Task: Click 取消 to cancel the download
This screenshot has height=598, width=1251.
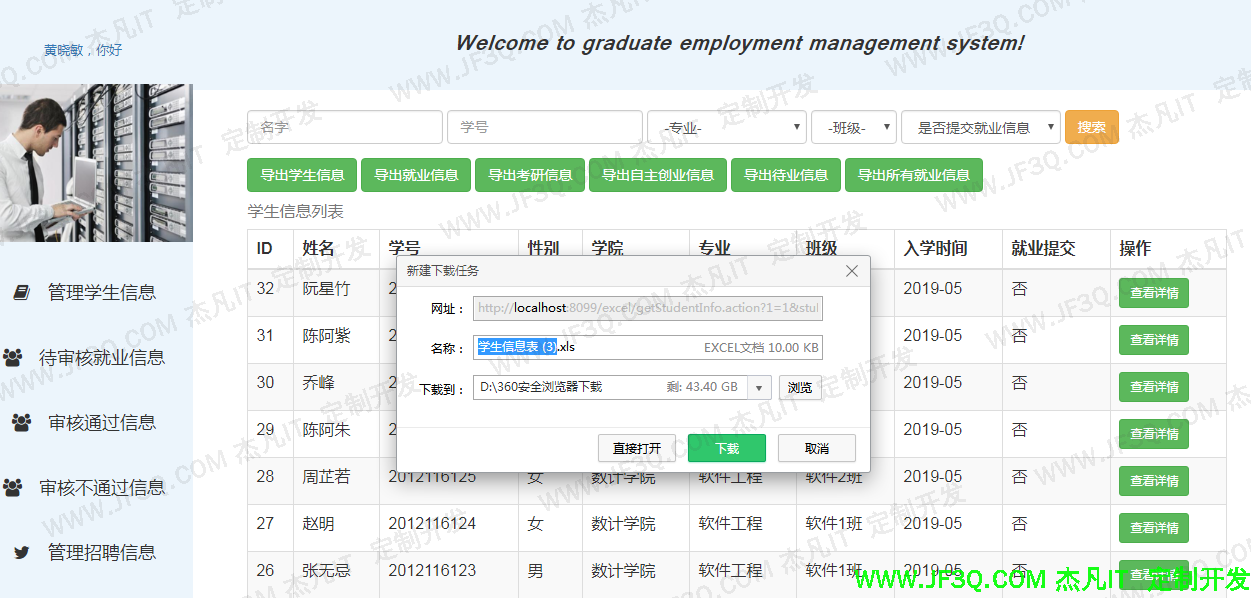Action: (x=816, y=448)
